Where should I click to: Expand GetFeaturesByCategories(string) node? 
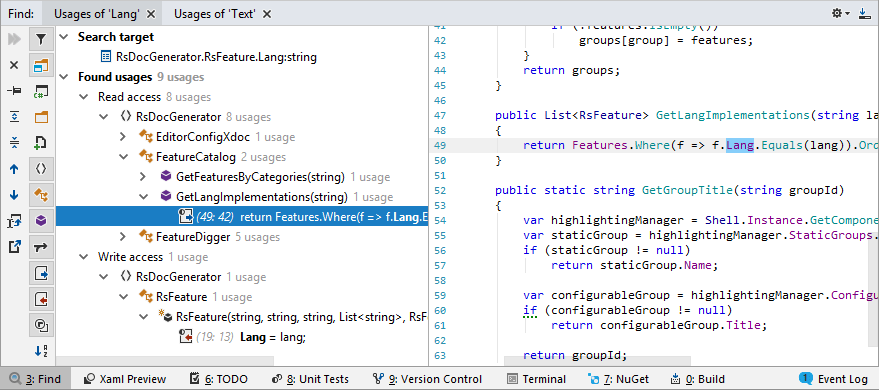point(144,177)
